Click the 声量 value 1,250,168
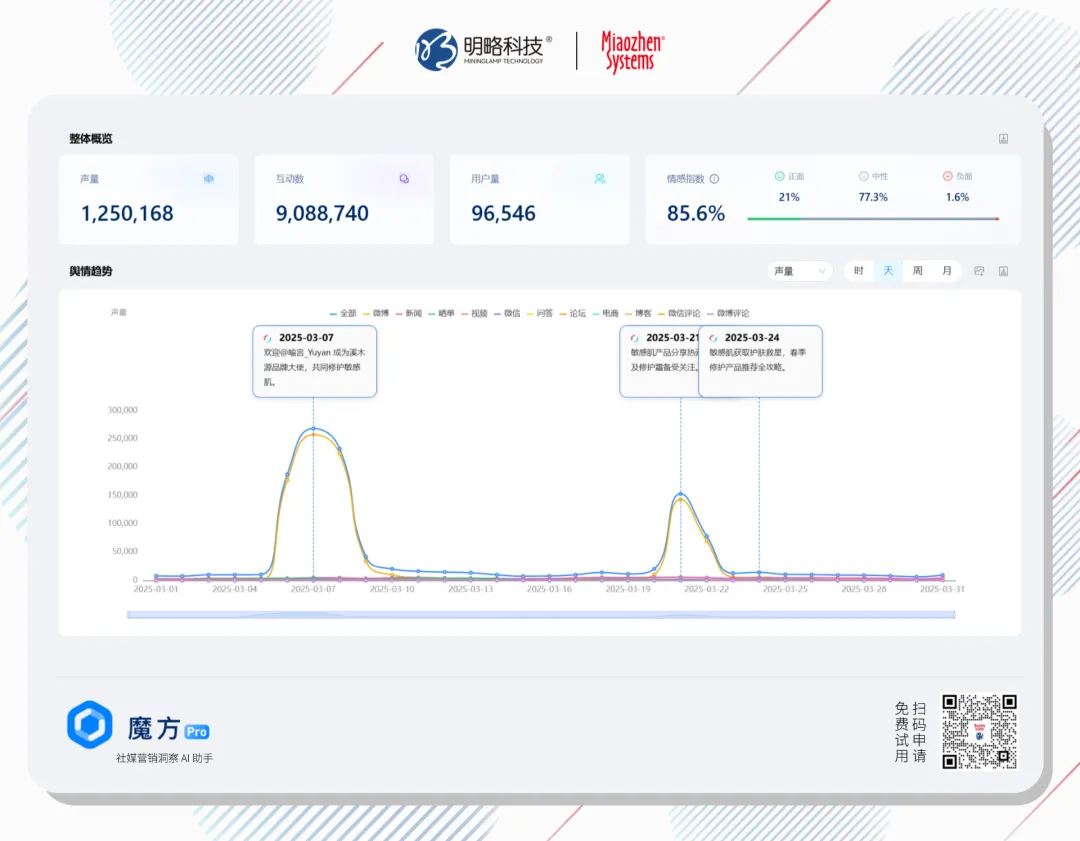The width and height of the screenshot is (1080, 841). pos(127,214)
